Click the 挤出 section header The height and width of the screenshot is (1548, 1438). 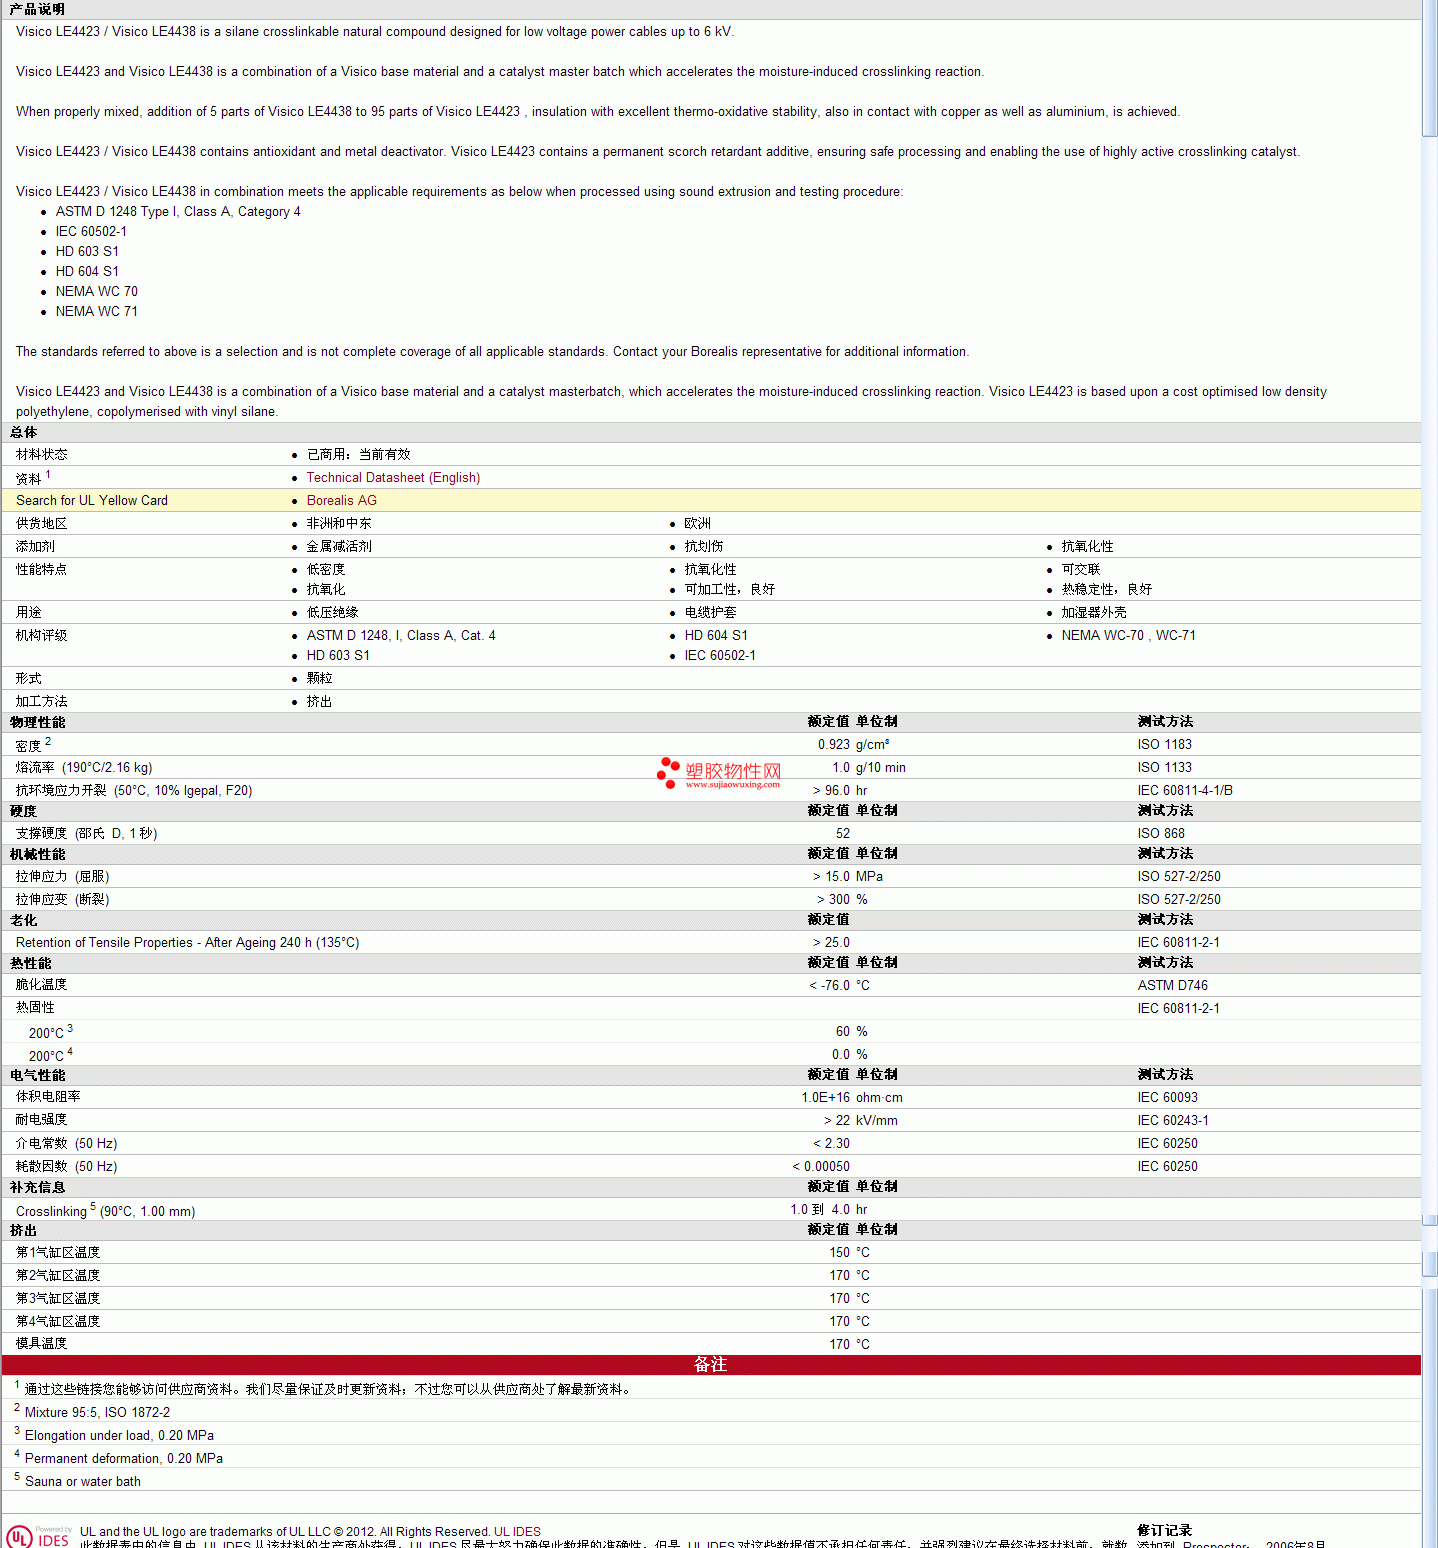click(23, 1230)
